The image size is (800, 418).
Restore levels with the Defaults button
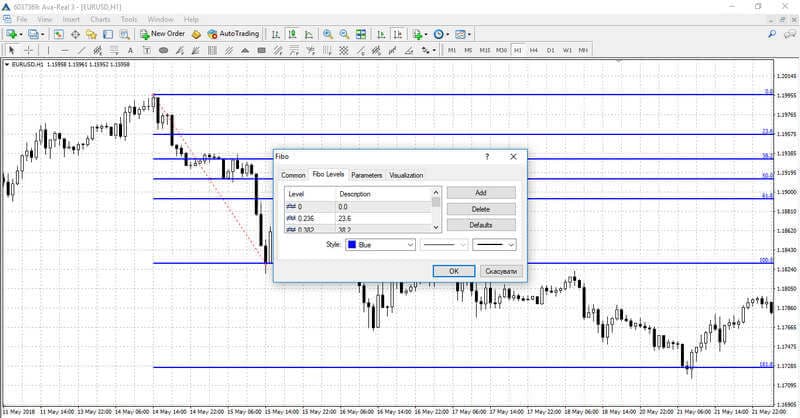pyautogui.click(x=481, y=225)
